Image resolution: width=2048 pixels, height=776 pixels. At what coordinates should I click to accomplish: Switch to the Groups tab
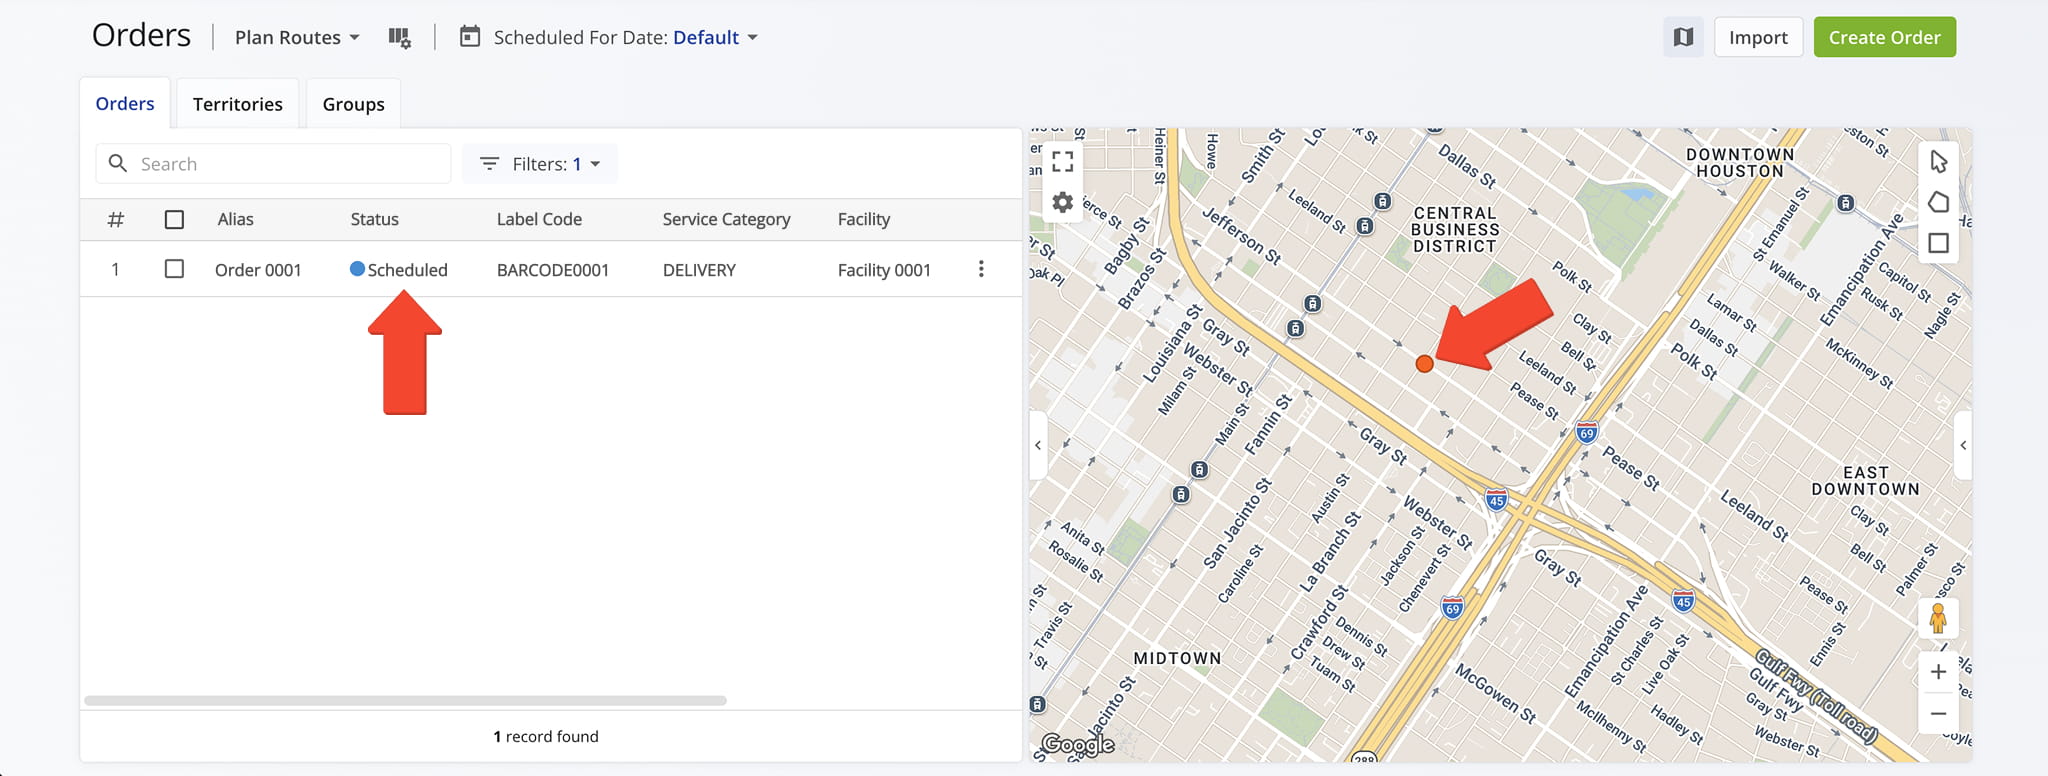click(353, 104)
